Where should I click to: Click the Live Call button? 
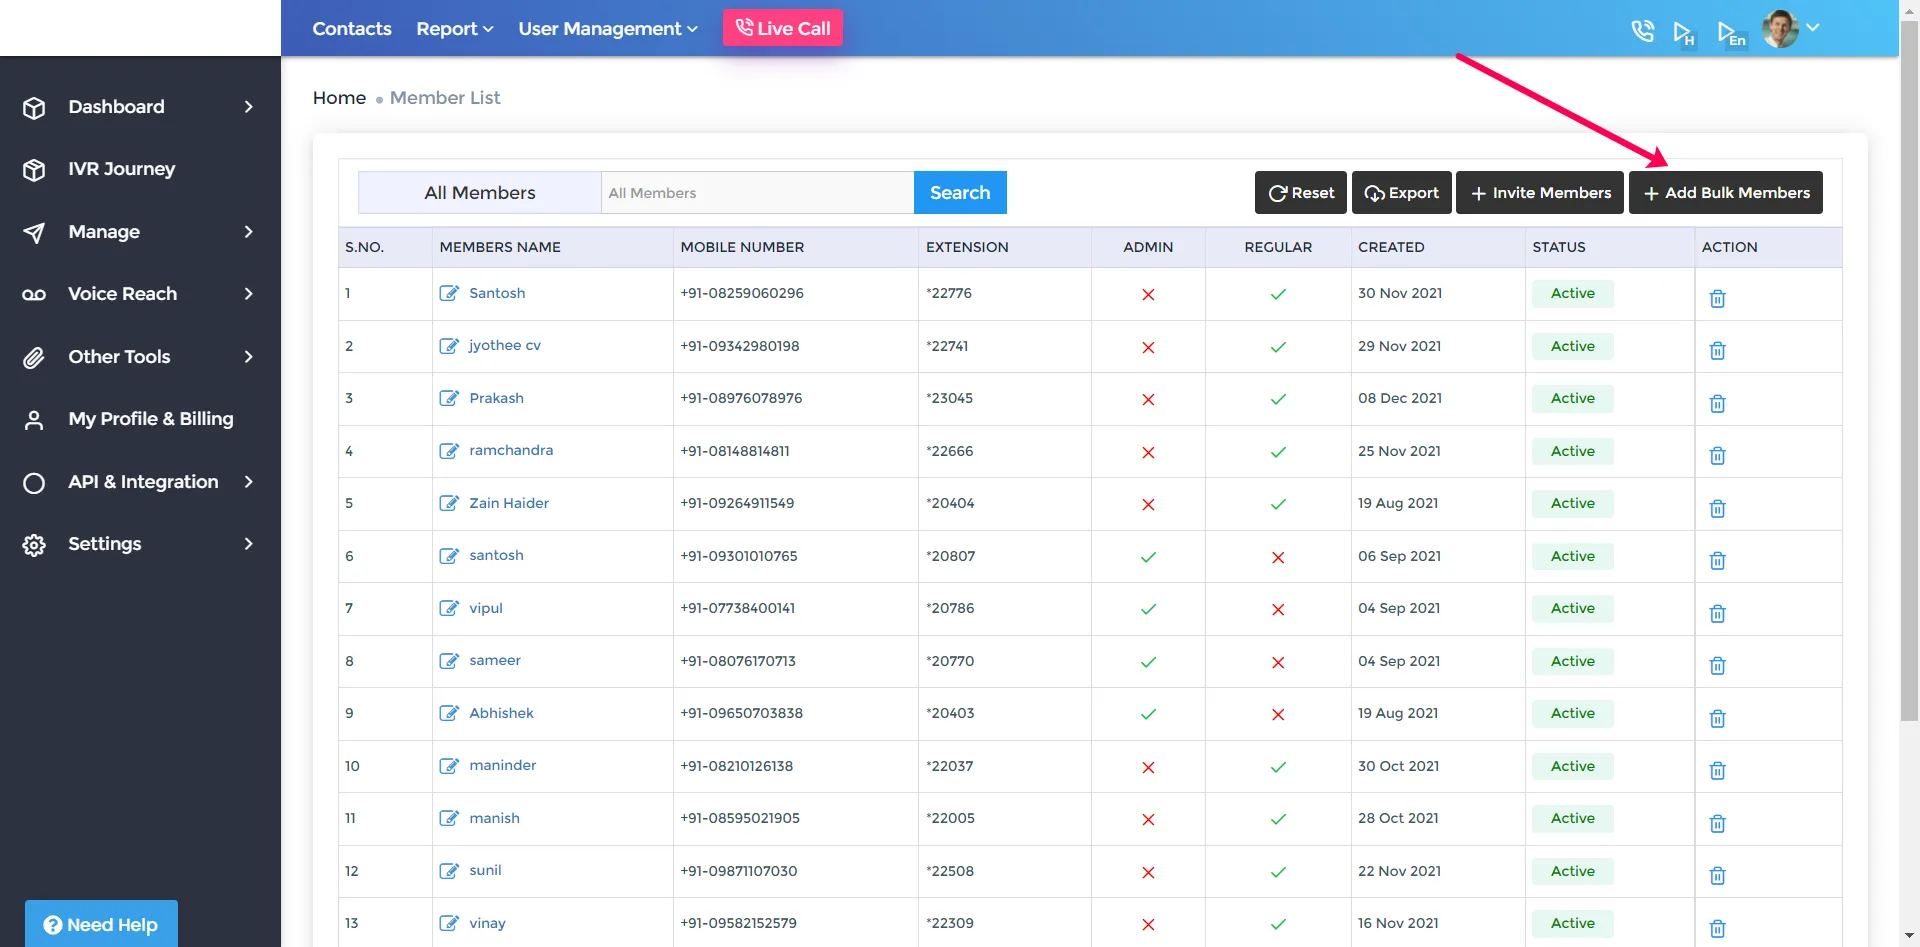pos(783,28)
